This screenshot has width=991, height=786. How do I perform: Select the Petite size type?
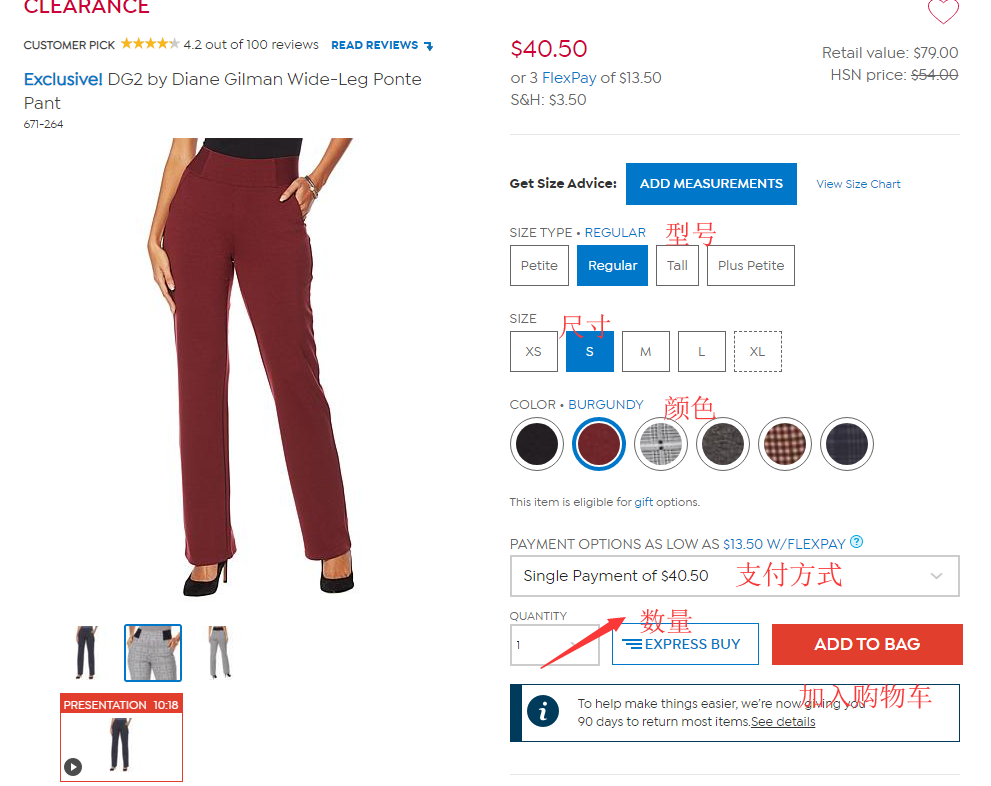(x=539, y=265)
